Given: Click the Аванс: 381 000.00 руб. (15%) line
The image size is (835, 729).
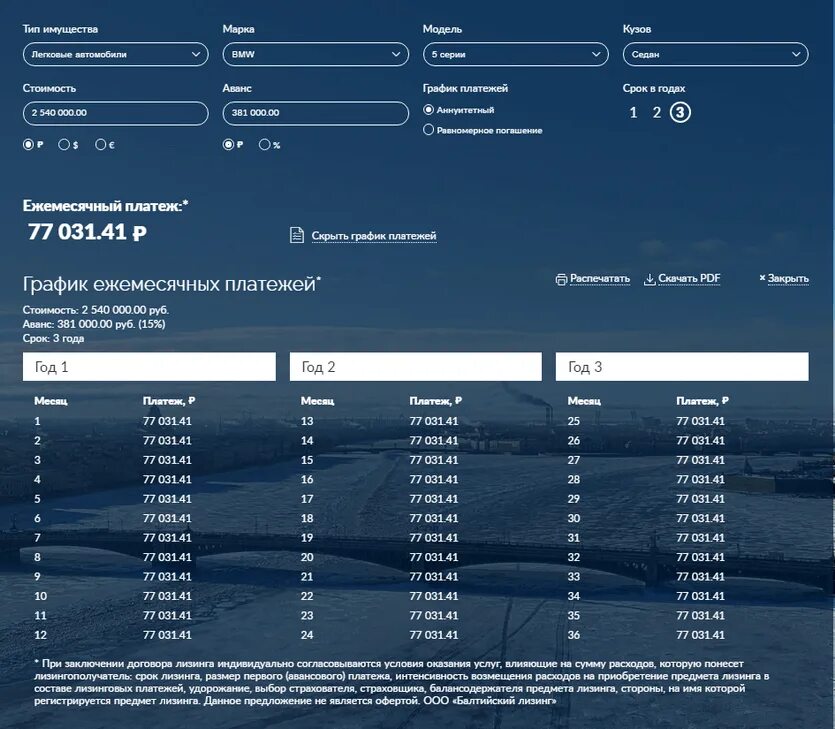Looking at the screenshot, I should [x=94, y=324].
